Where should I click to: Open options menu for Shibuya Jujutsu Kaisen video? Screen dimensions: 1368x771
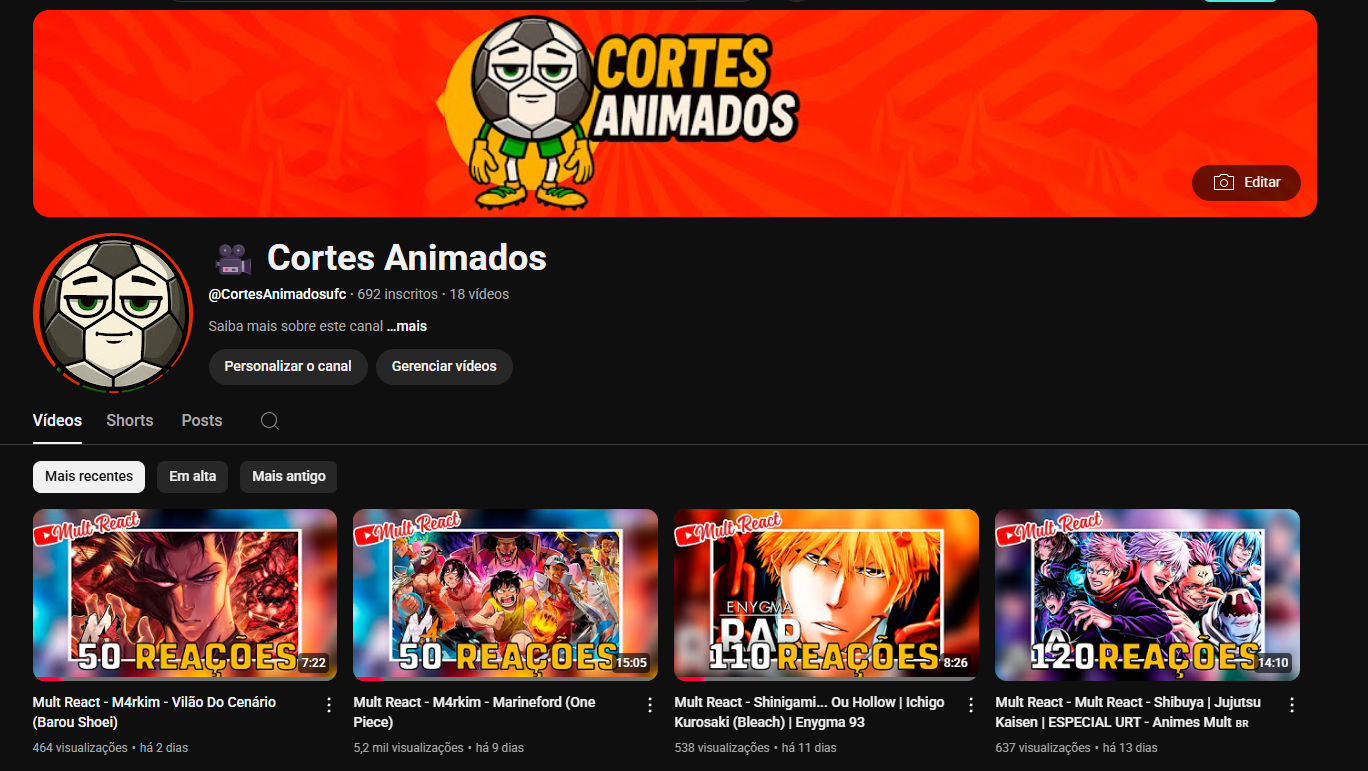click(1292, 705)
